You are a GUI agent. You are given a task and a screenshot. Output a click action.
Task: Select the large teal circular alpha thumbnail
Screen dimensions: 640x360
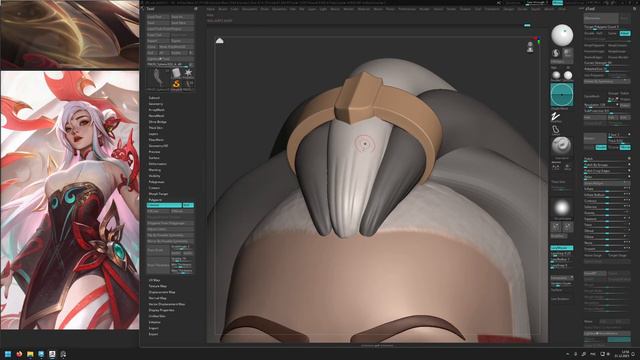[x=562, y=95]
